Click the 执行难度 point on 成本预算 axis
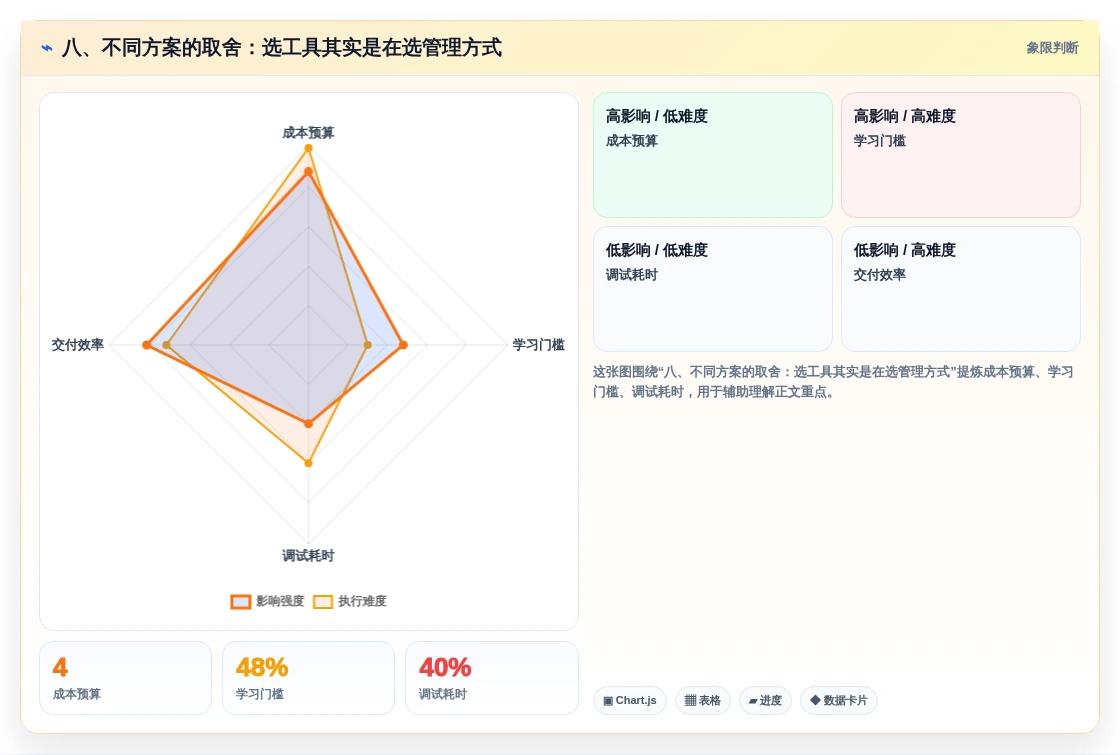Viewport: 1120px width, 755px height. pos(309,149)
